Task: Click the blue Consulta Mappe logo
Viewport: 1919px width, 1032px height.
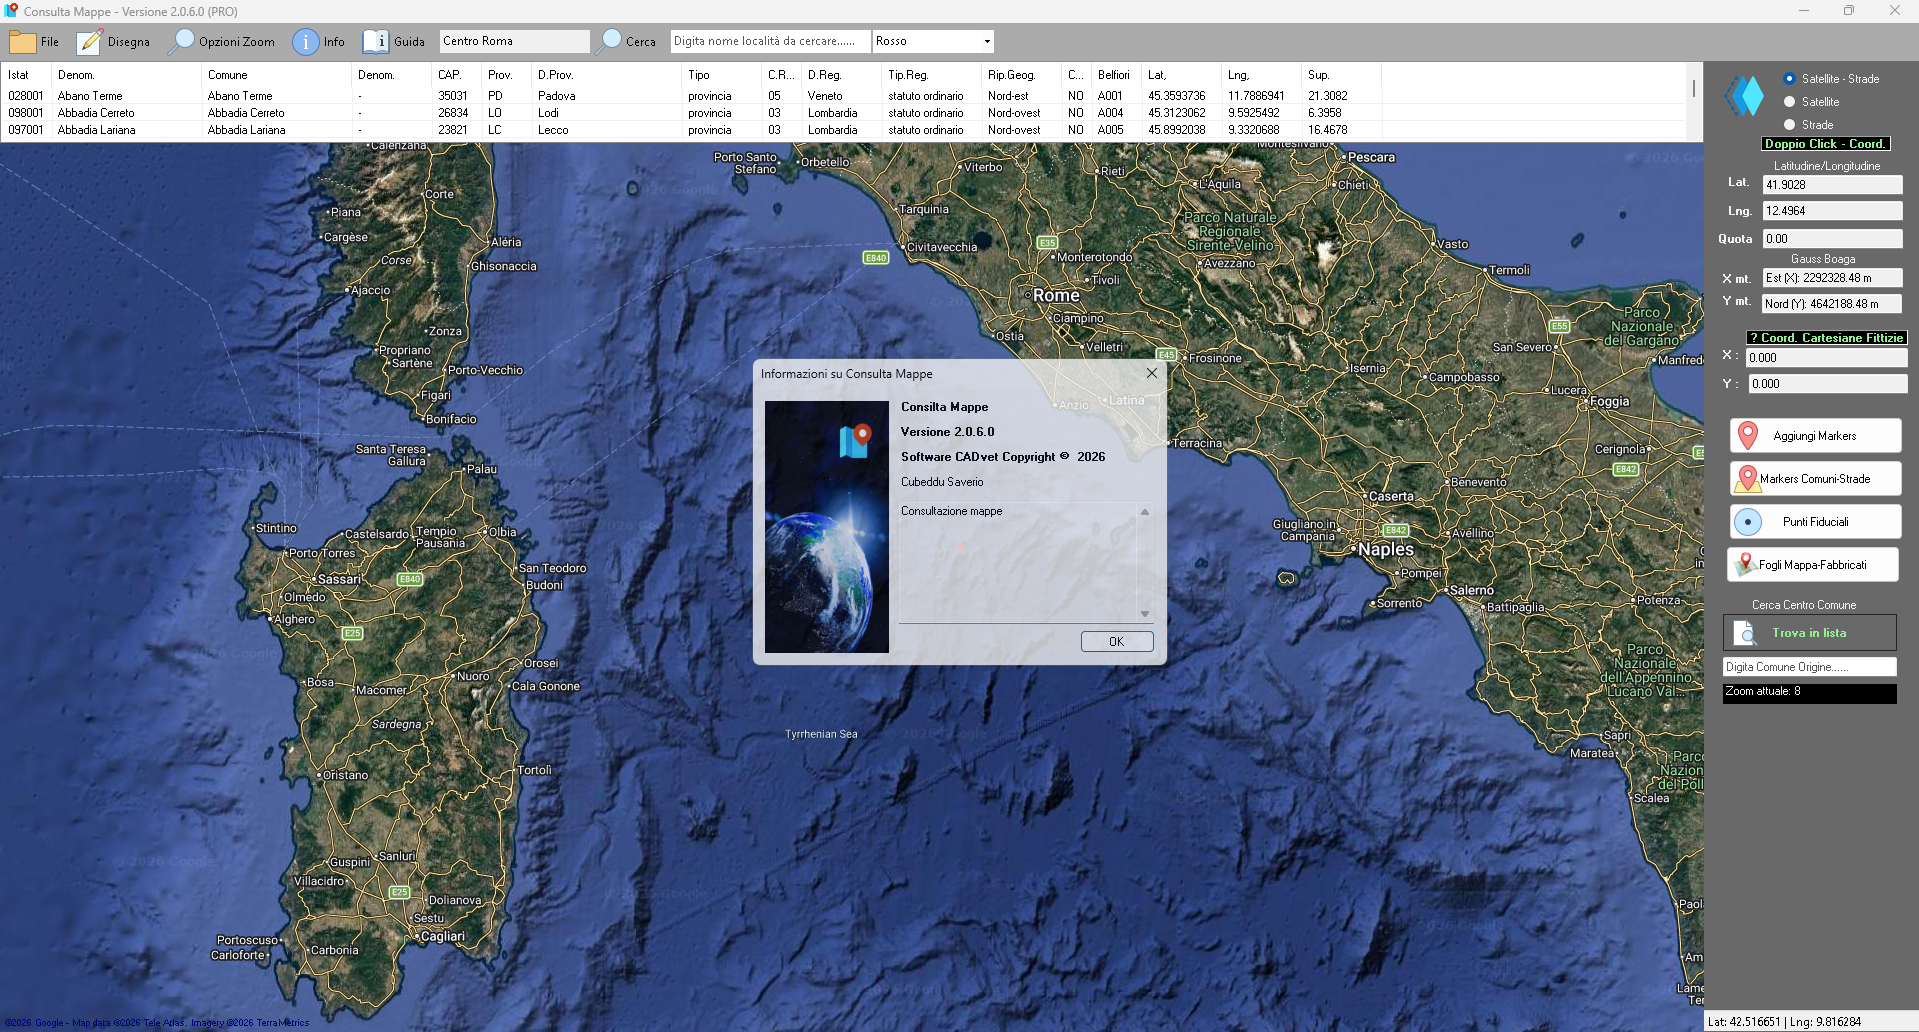Action: [1745, 96]
